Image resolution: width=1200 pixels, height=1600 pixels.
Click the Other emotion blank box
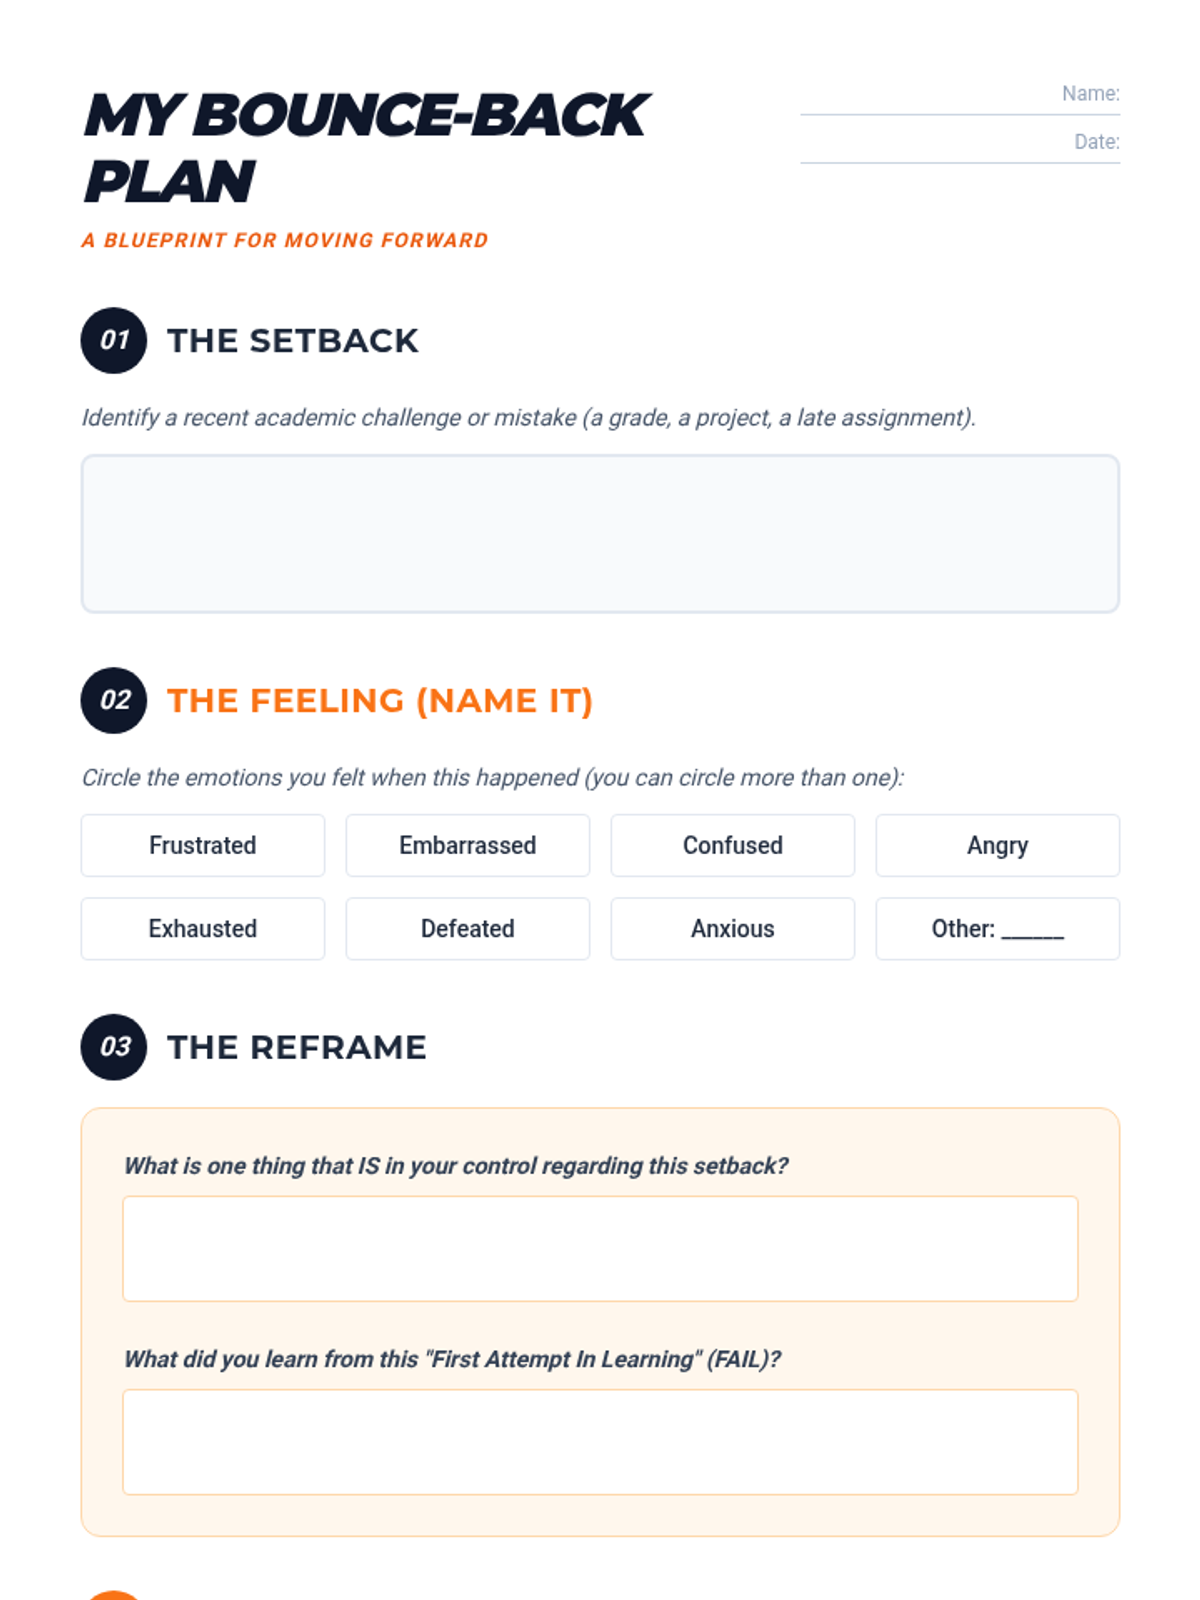tap(998, 928)
